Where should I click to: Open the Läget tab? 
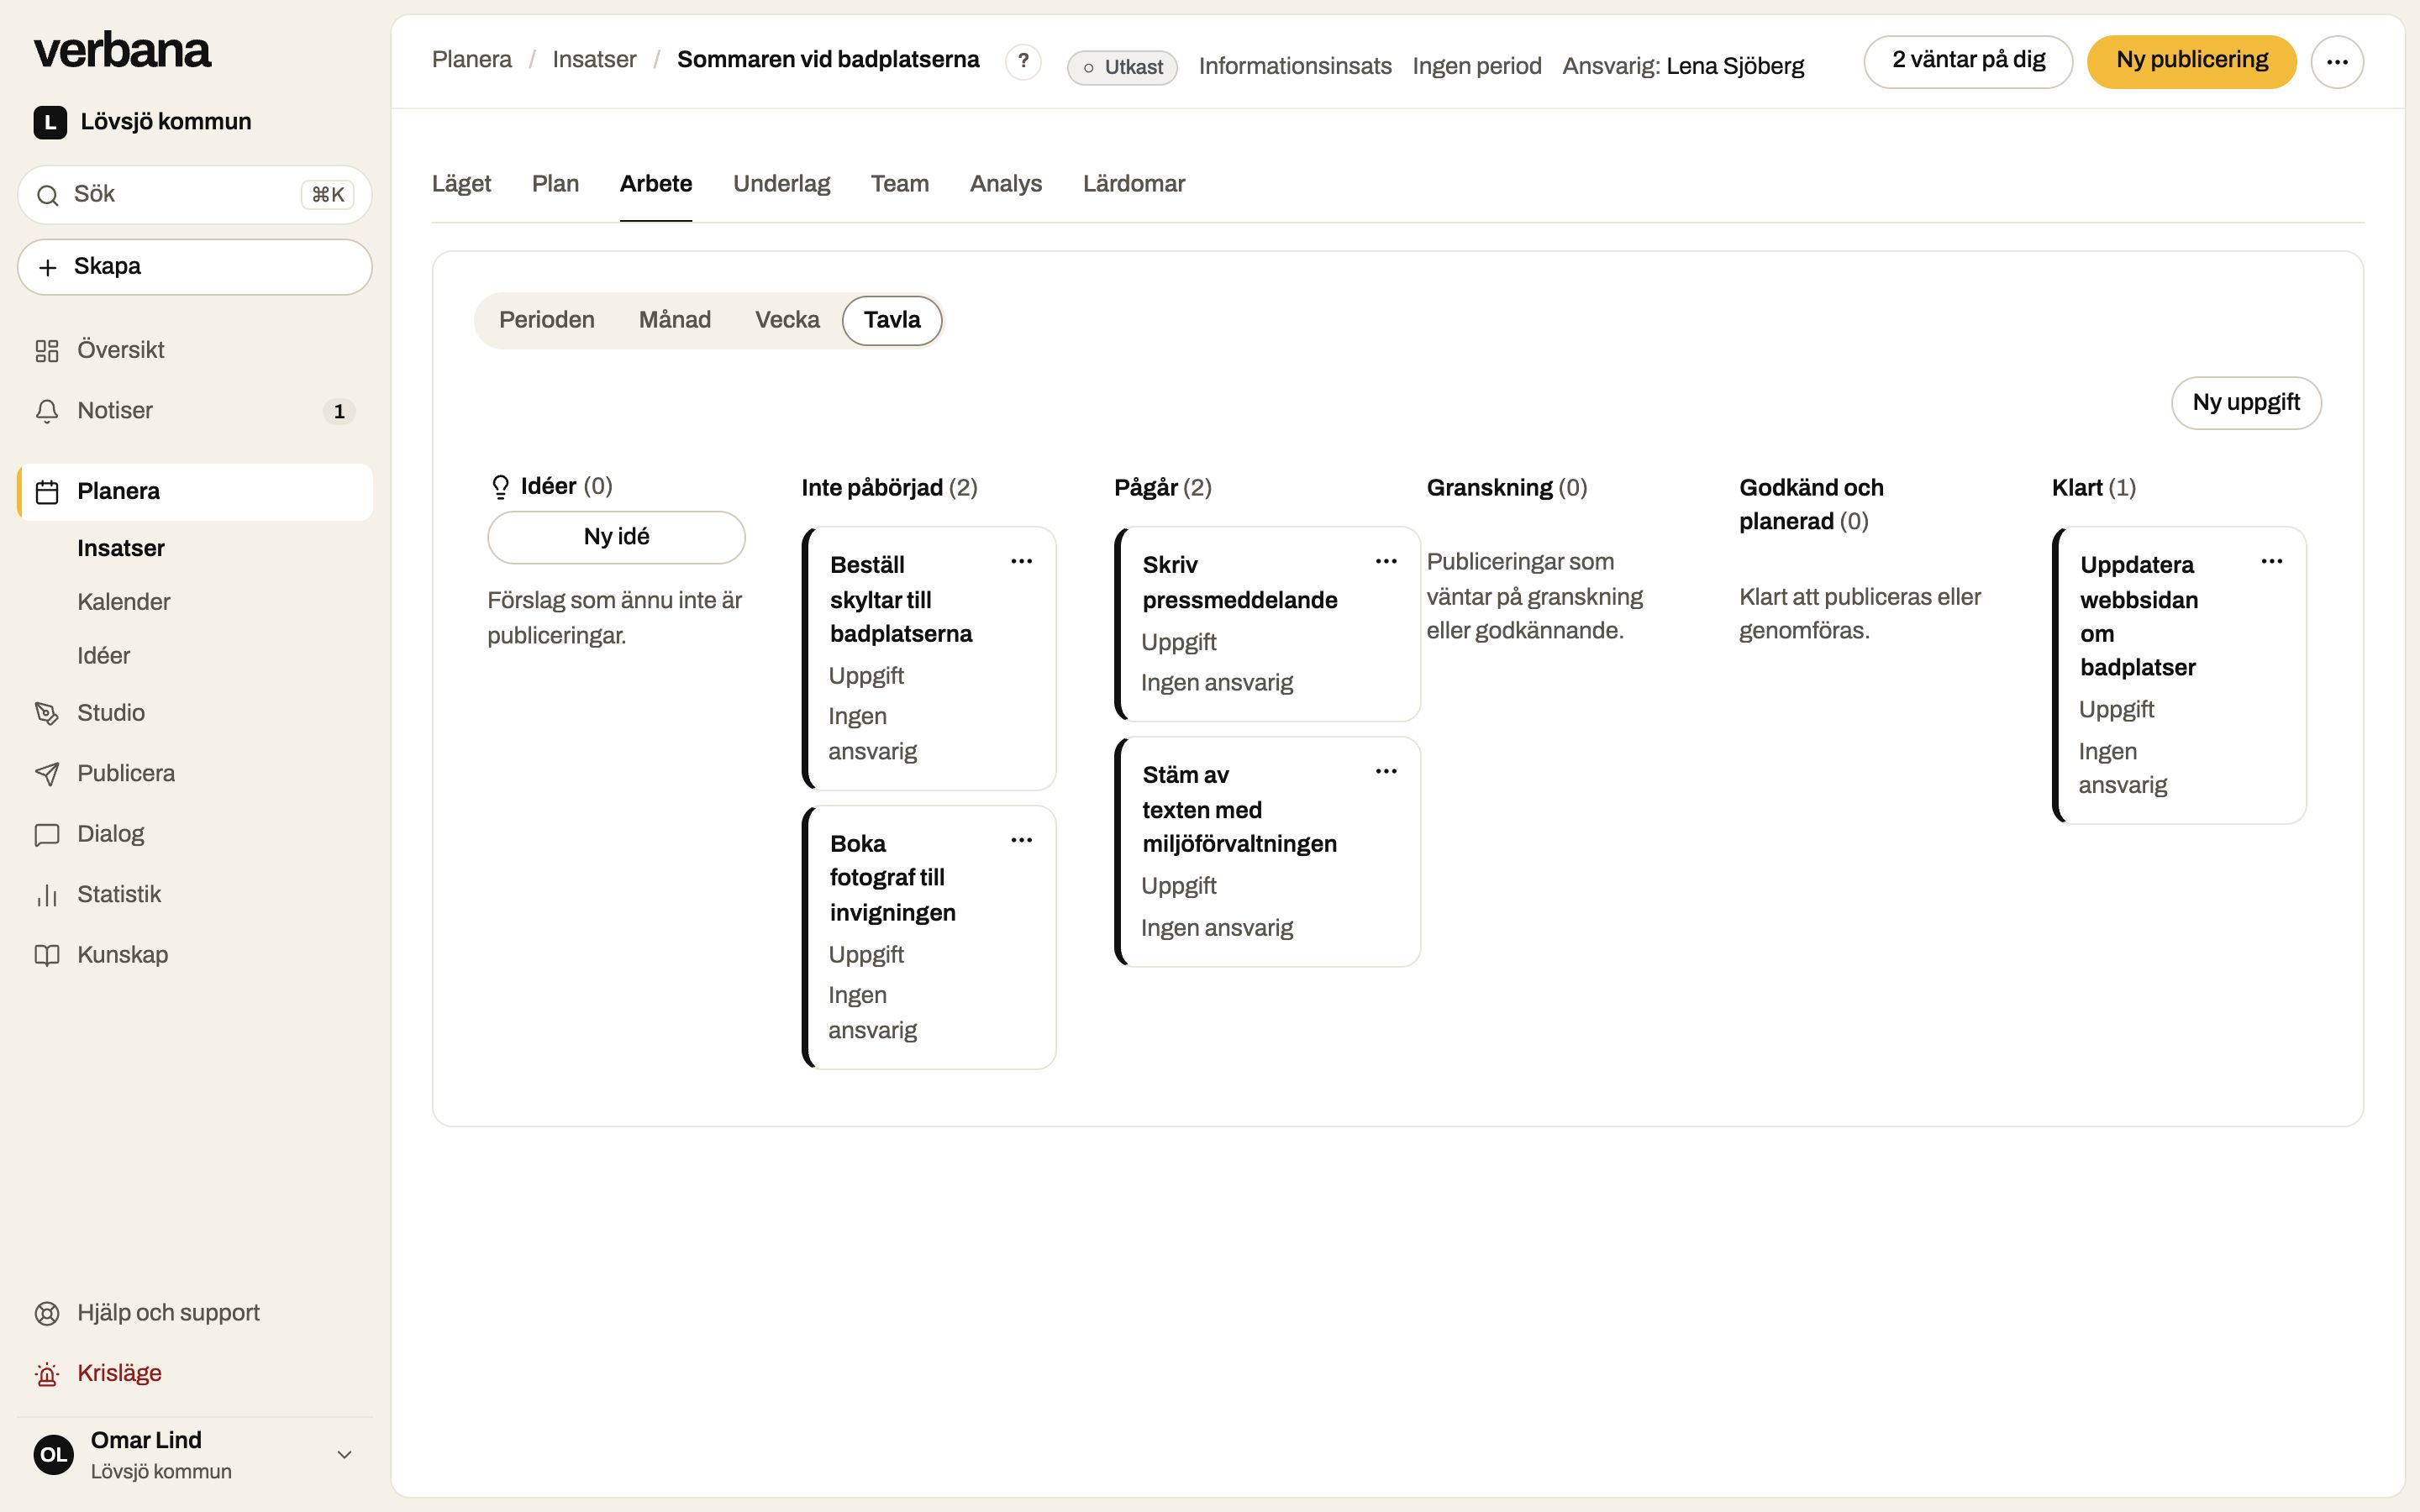tap(461, 184)
